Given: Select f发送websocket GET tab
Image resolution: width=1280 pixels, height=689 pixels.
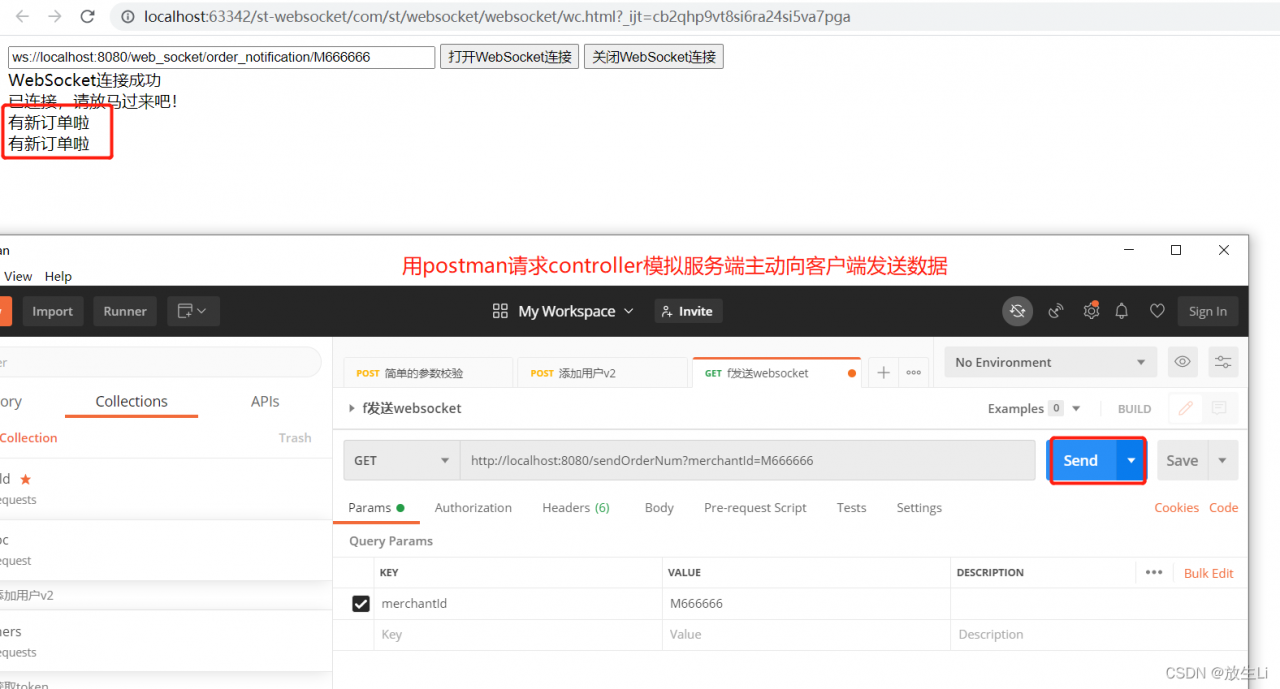Looking at the screenshot, I should 776,373.
